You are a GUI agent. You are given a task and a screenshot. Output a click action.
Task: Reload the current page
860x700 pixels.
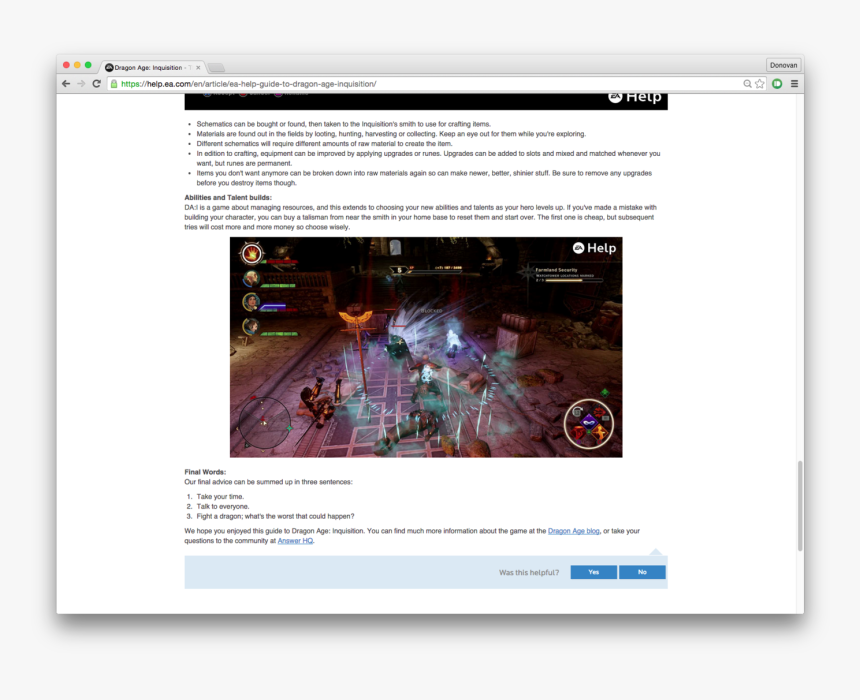[97, 83]
